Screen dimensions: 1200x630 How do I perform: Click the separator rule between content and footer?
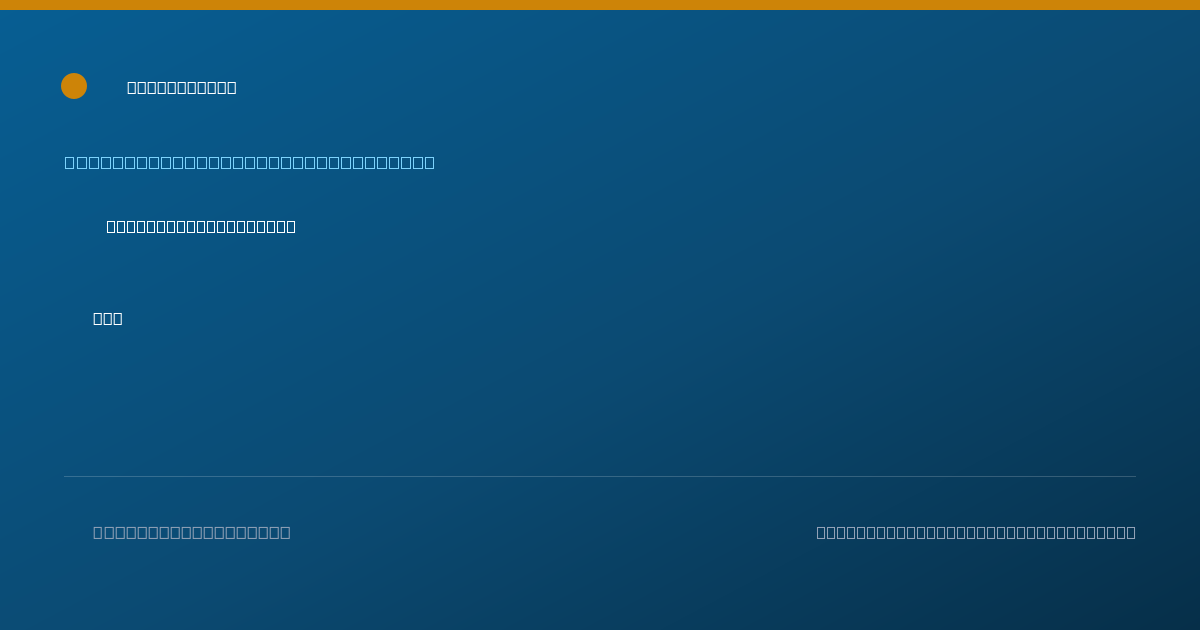coord(600,476)
